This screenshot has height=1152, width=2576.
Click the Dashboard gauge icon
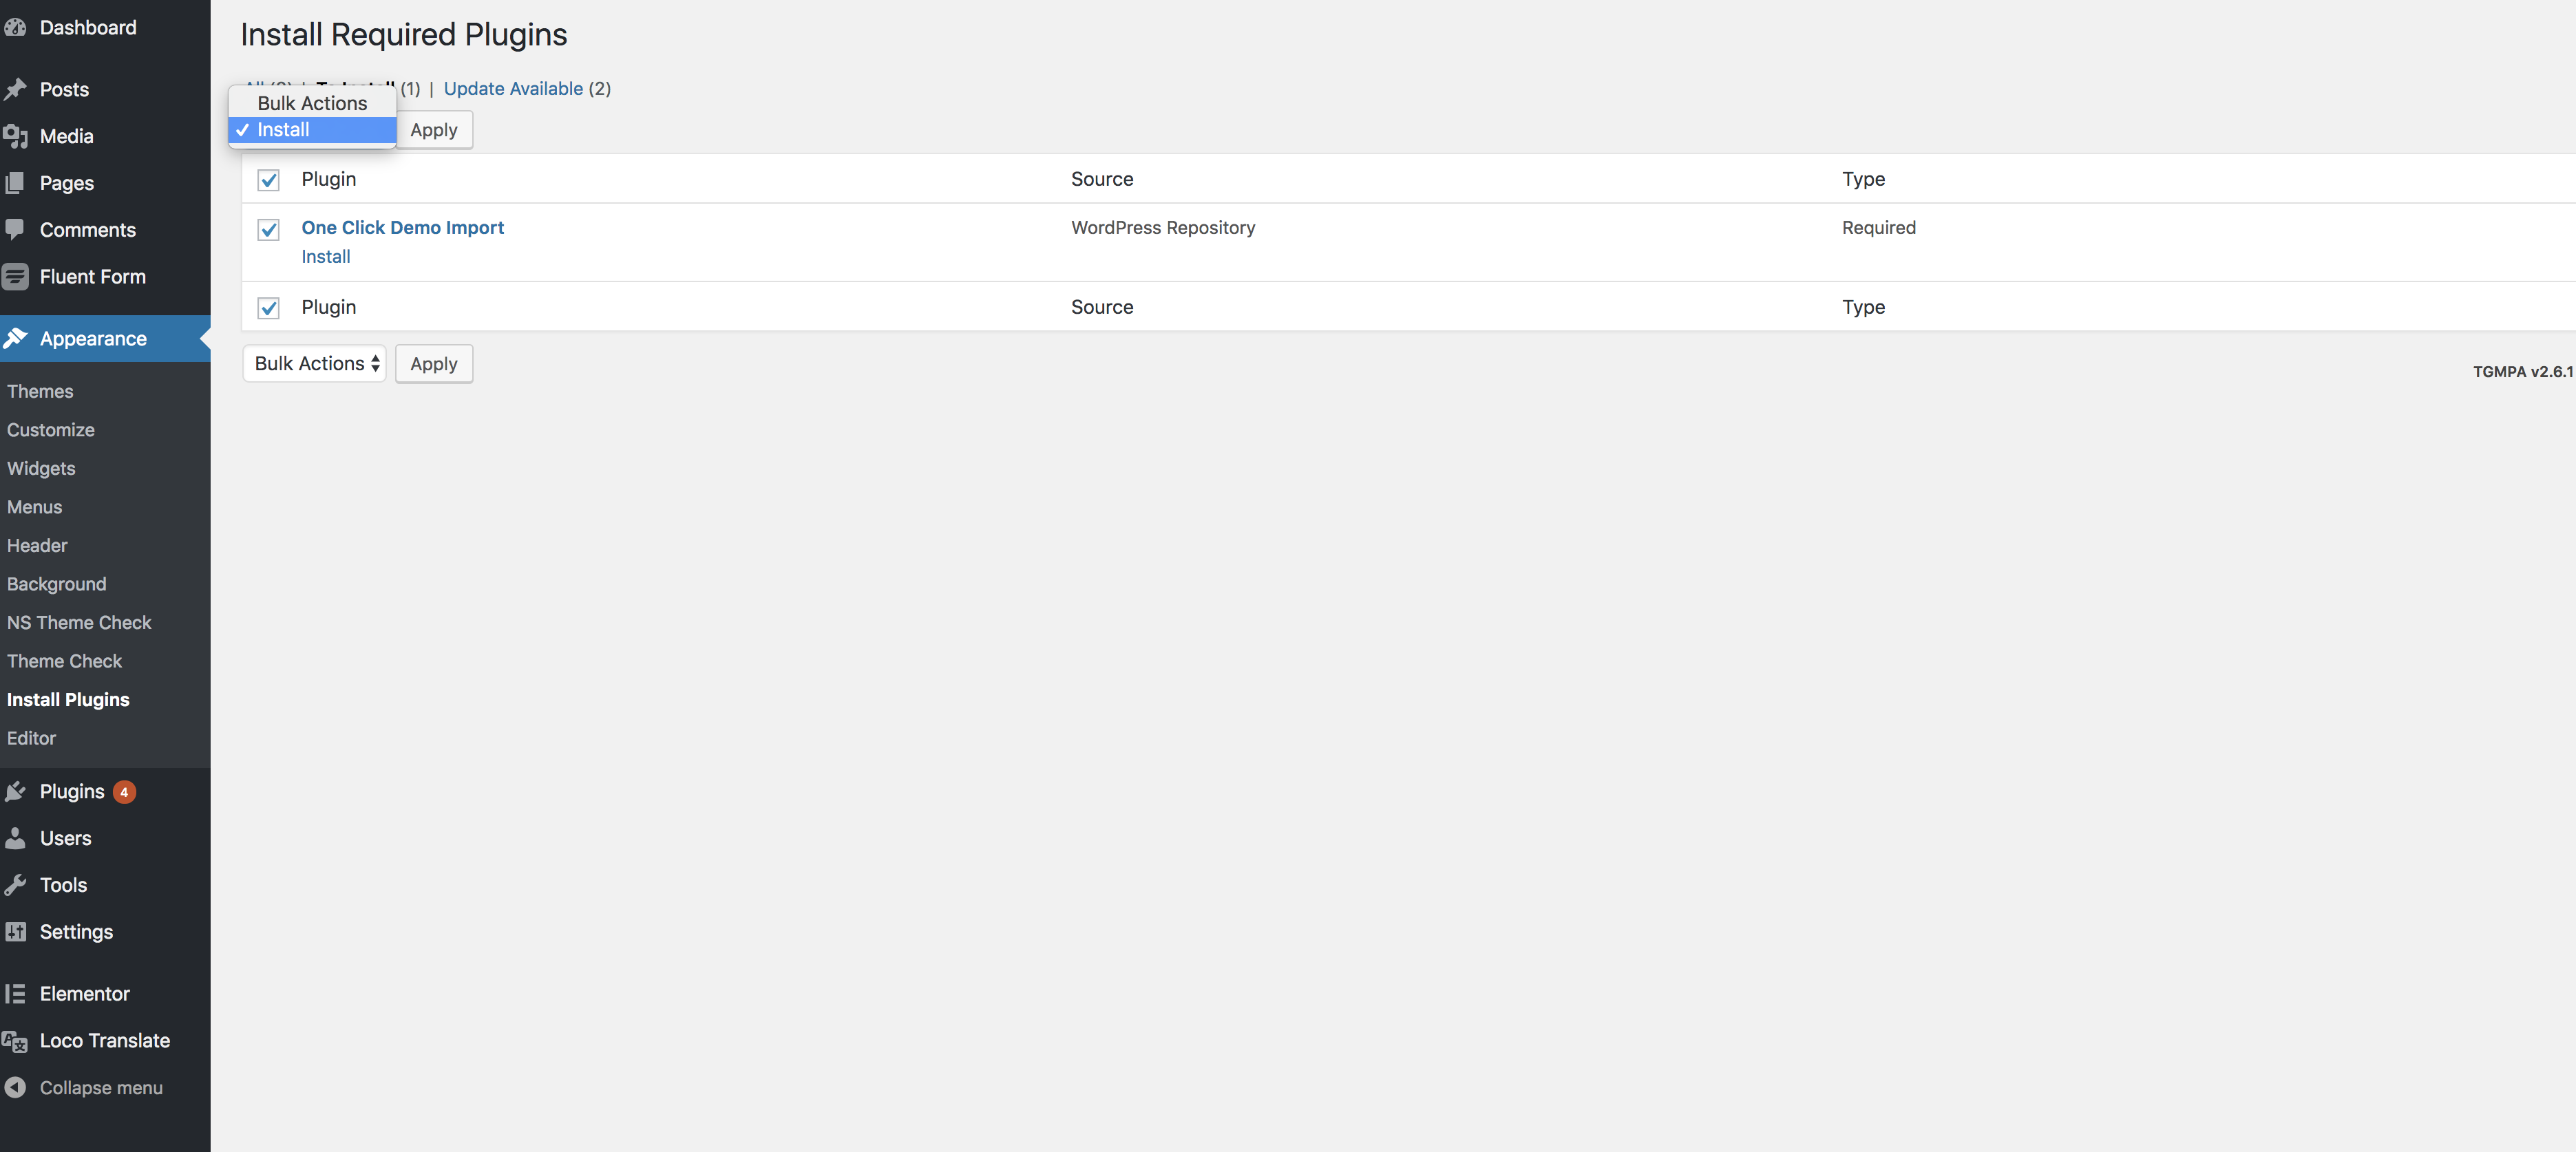click(x=15, y=28)
